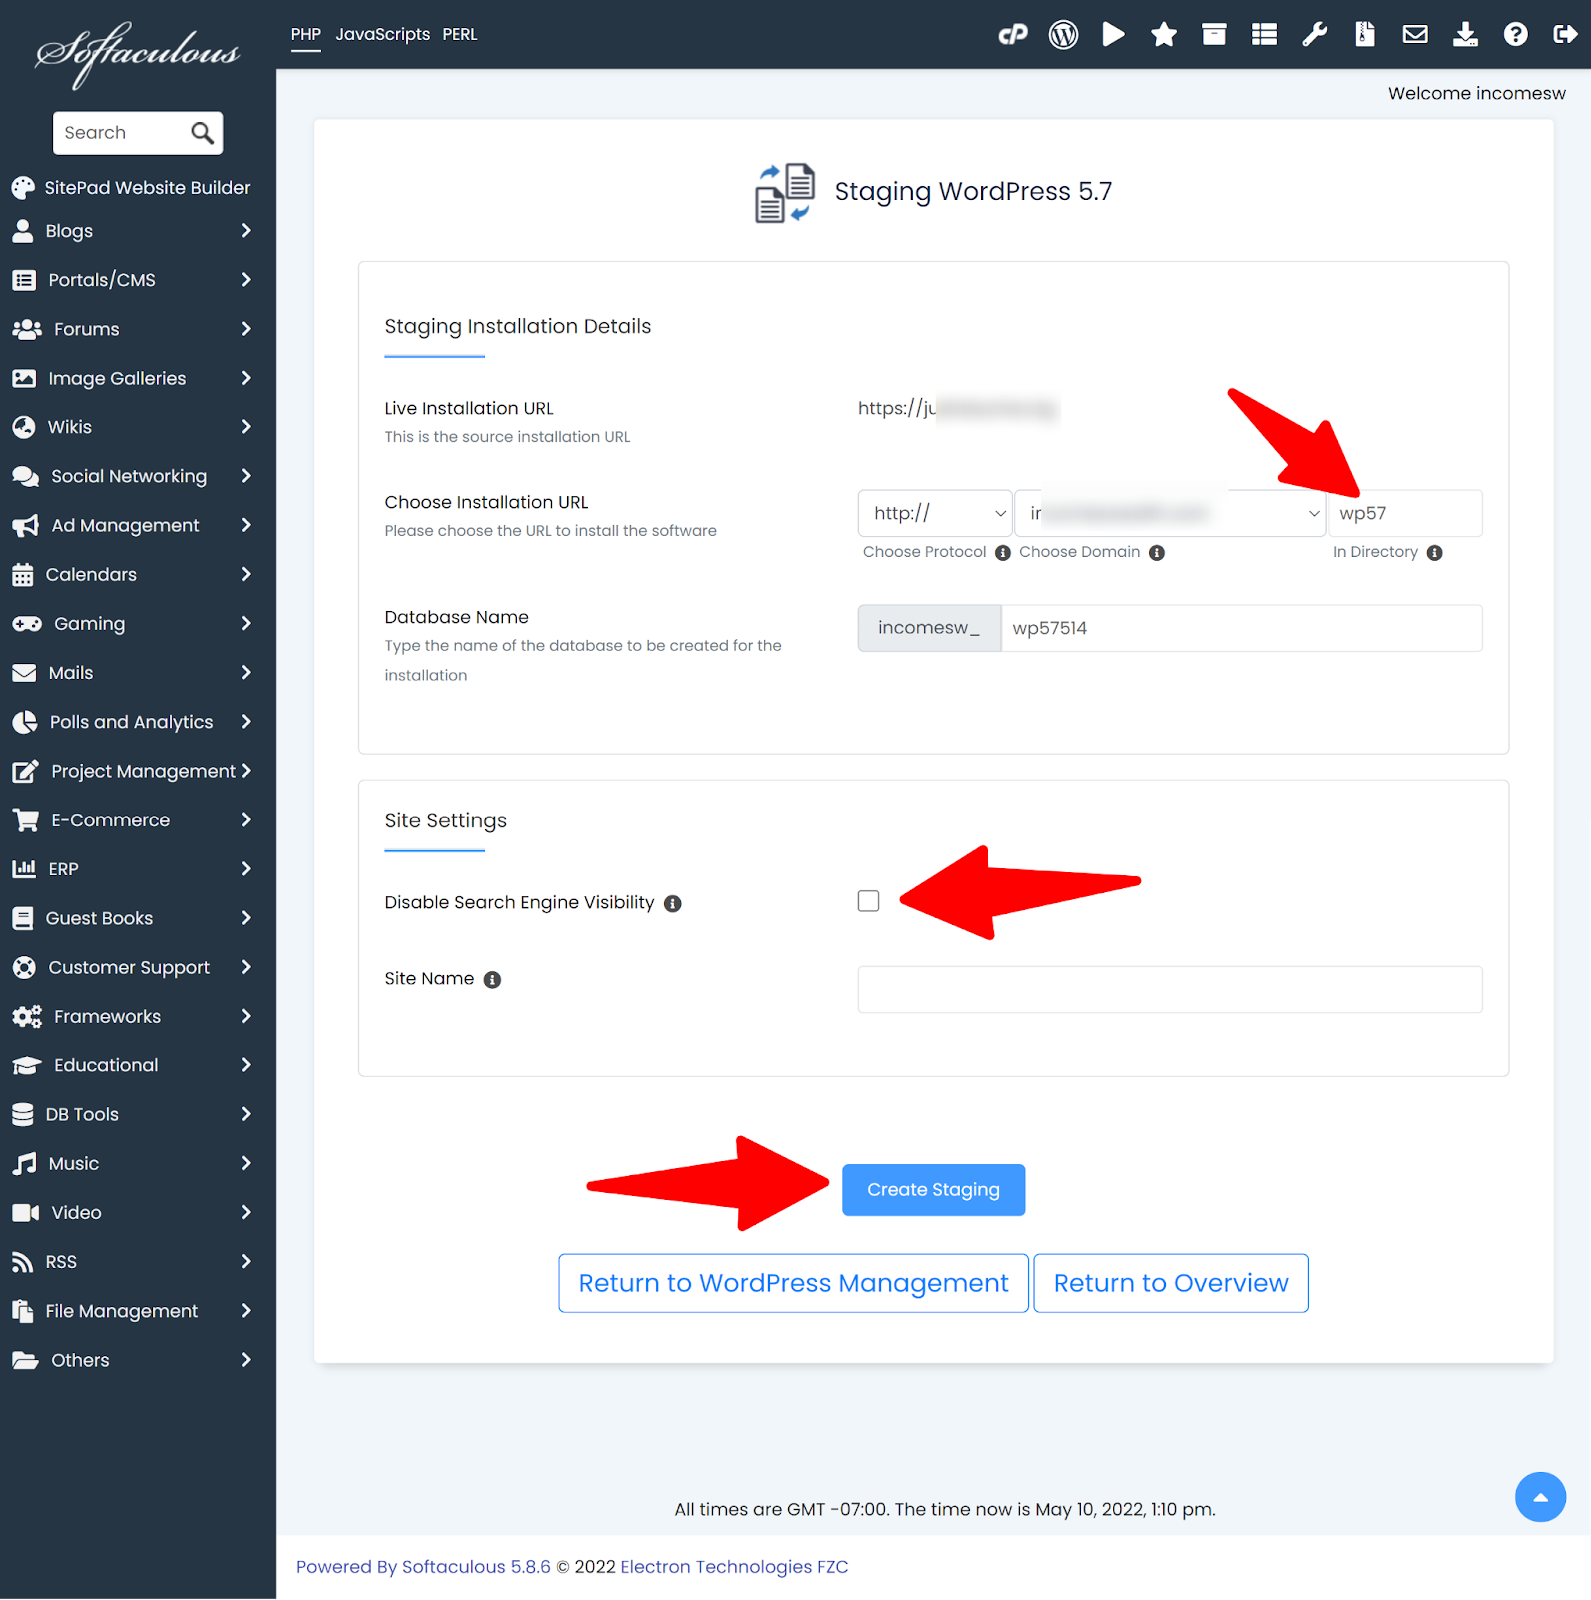Click info icon beside Disable Search Engine Visibility
Viewport: 1591px width, 1600px height.
[673, 904]
